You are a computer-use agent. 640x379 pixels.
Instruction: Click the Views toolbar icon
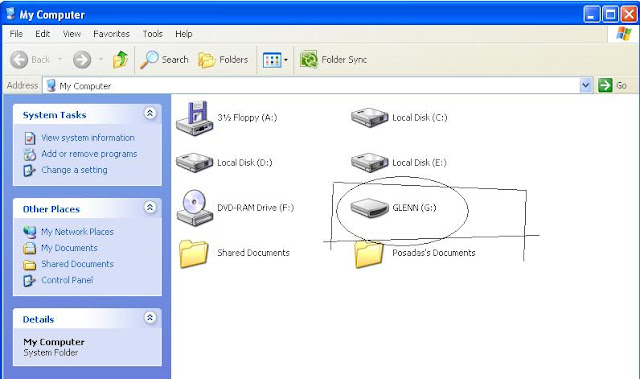[x=272, y=60]
